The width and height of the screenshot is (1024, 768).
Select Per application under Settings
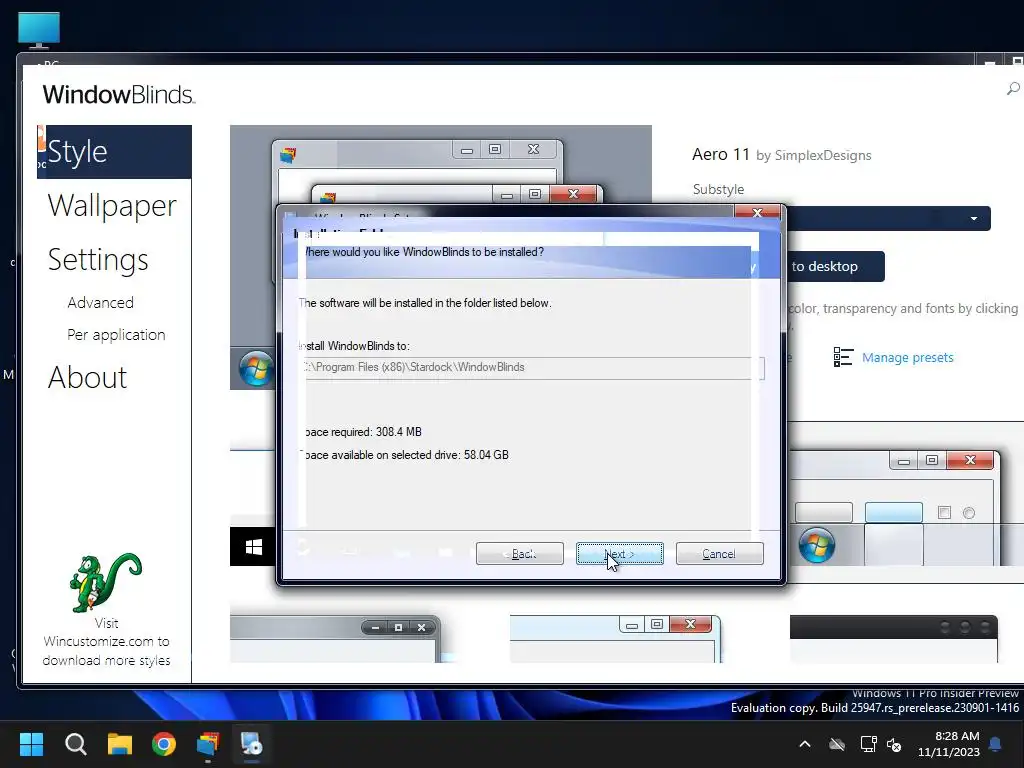(116, 334)
